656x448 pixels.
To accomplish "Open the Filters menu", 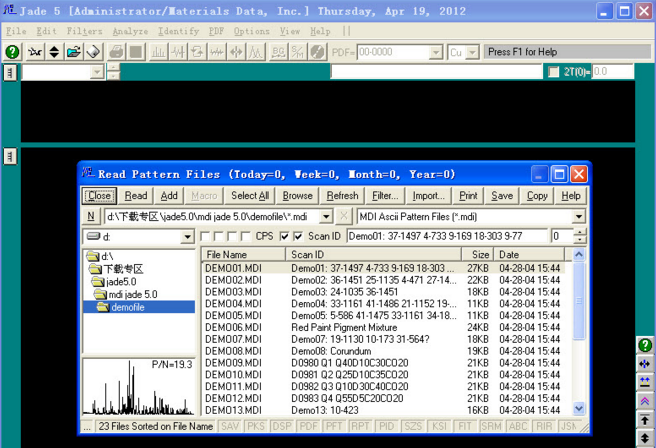I will pos(84,31).
